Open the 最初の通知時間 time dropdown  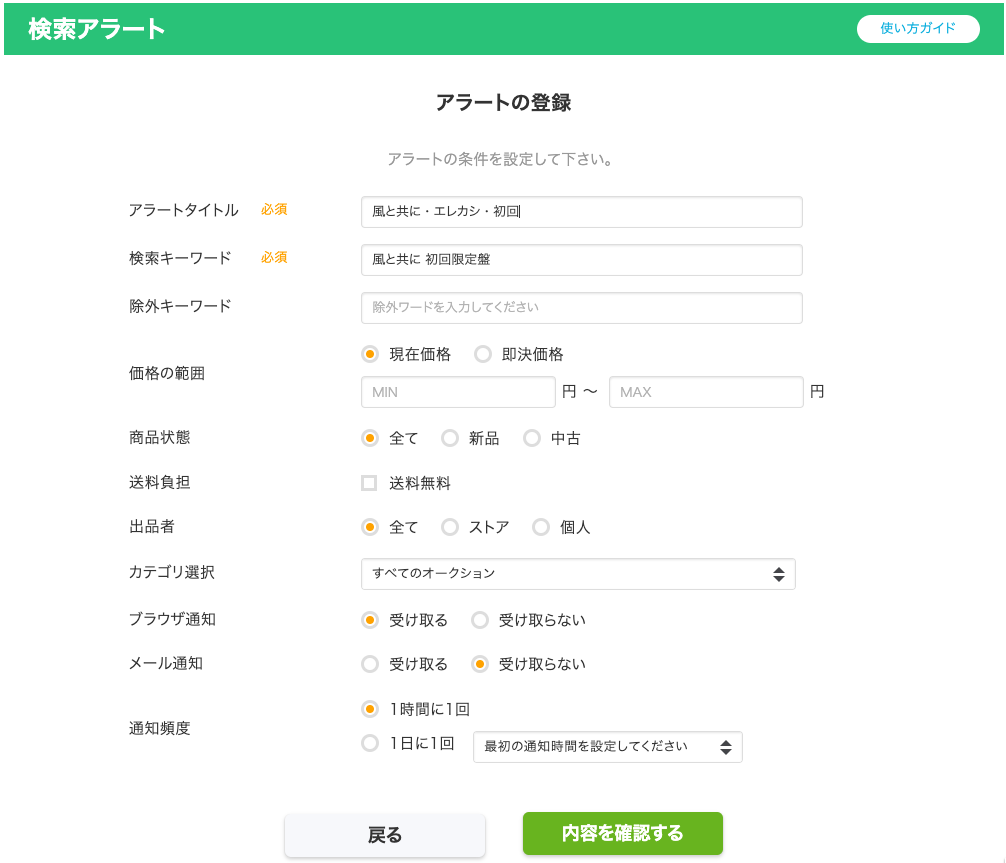[607, 747]
